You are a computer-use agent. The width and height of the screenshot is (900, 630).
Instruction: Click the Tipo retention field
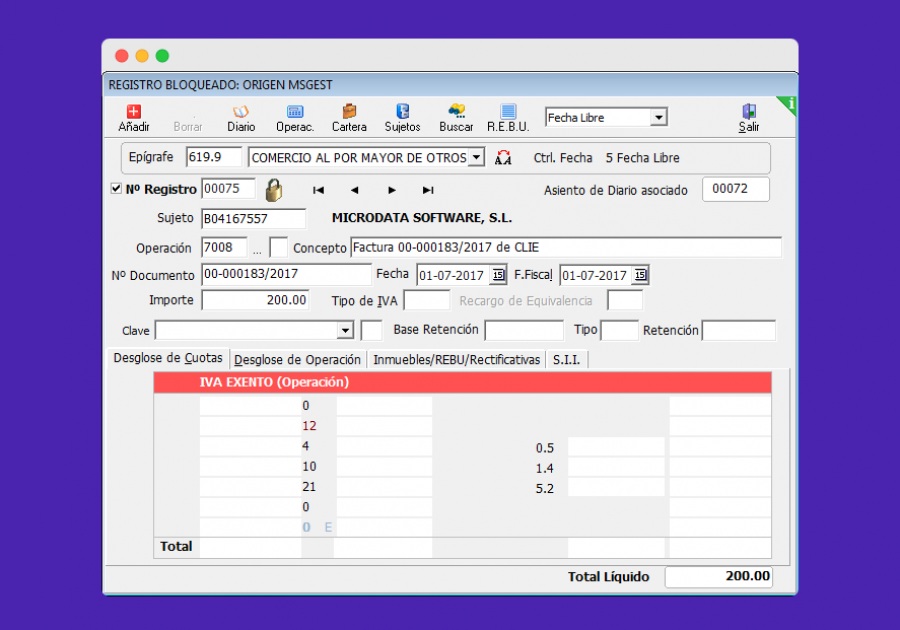click(x=619, y=330)
